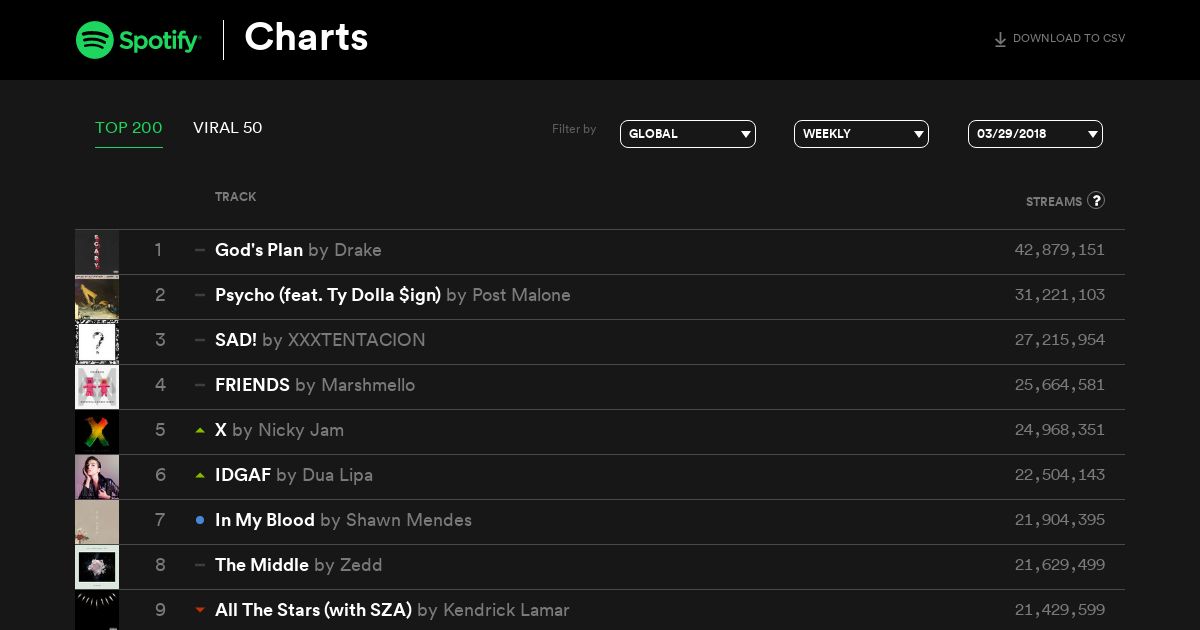Open The Middle by Zedd

click(298, 565)
